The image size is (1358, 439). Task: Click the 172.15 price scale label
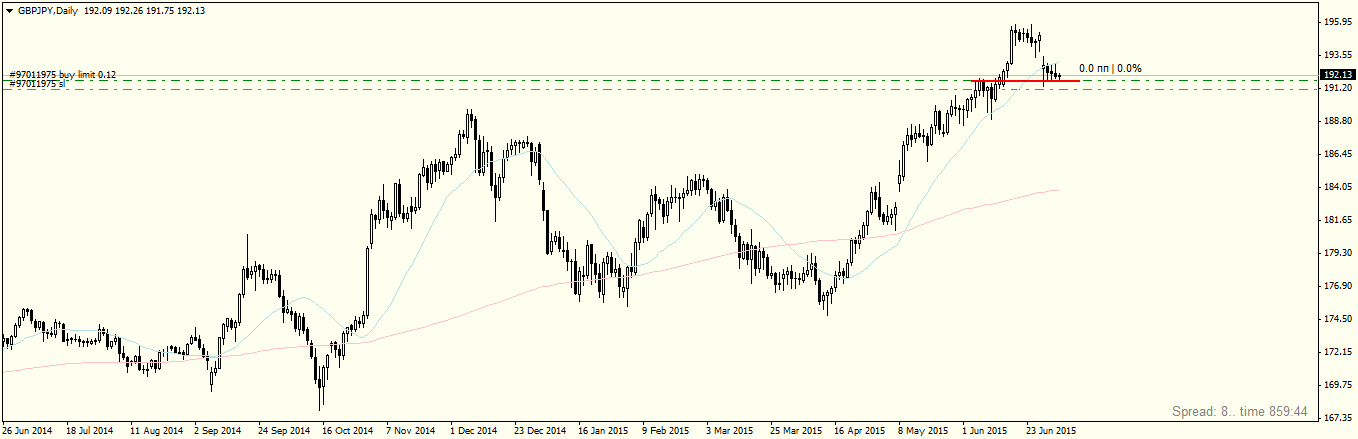pos(1338,352)
